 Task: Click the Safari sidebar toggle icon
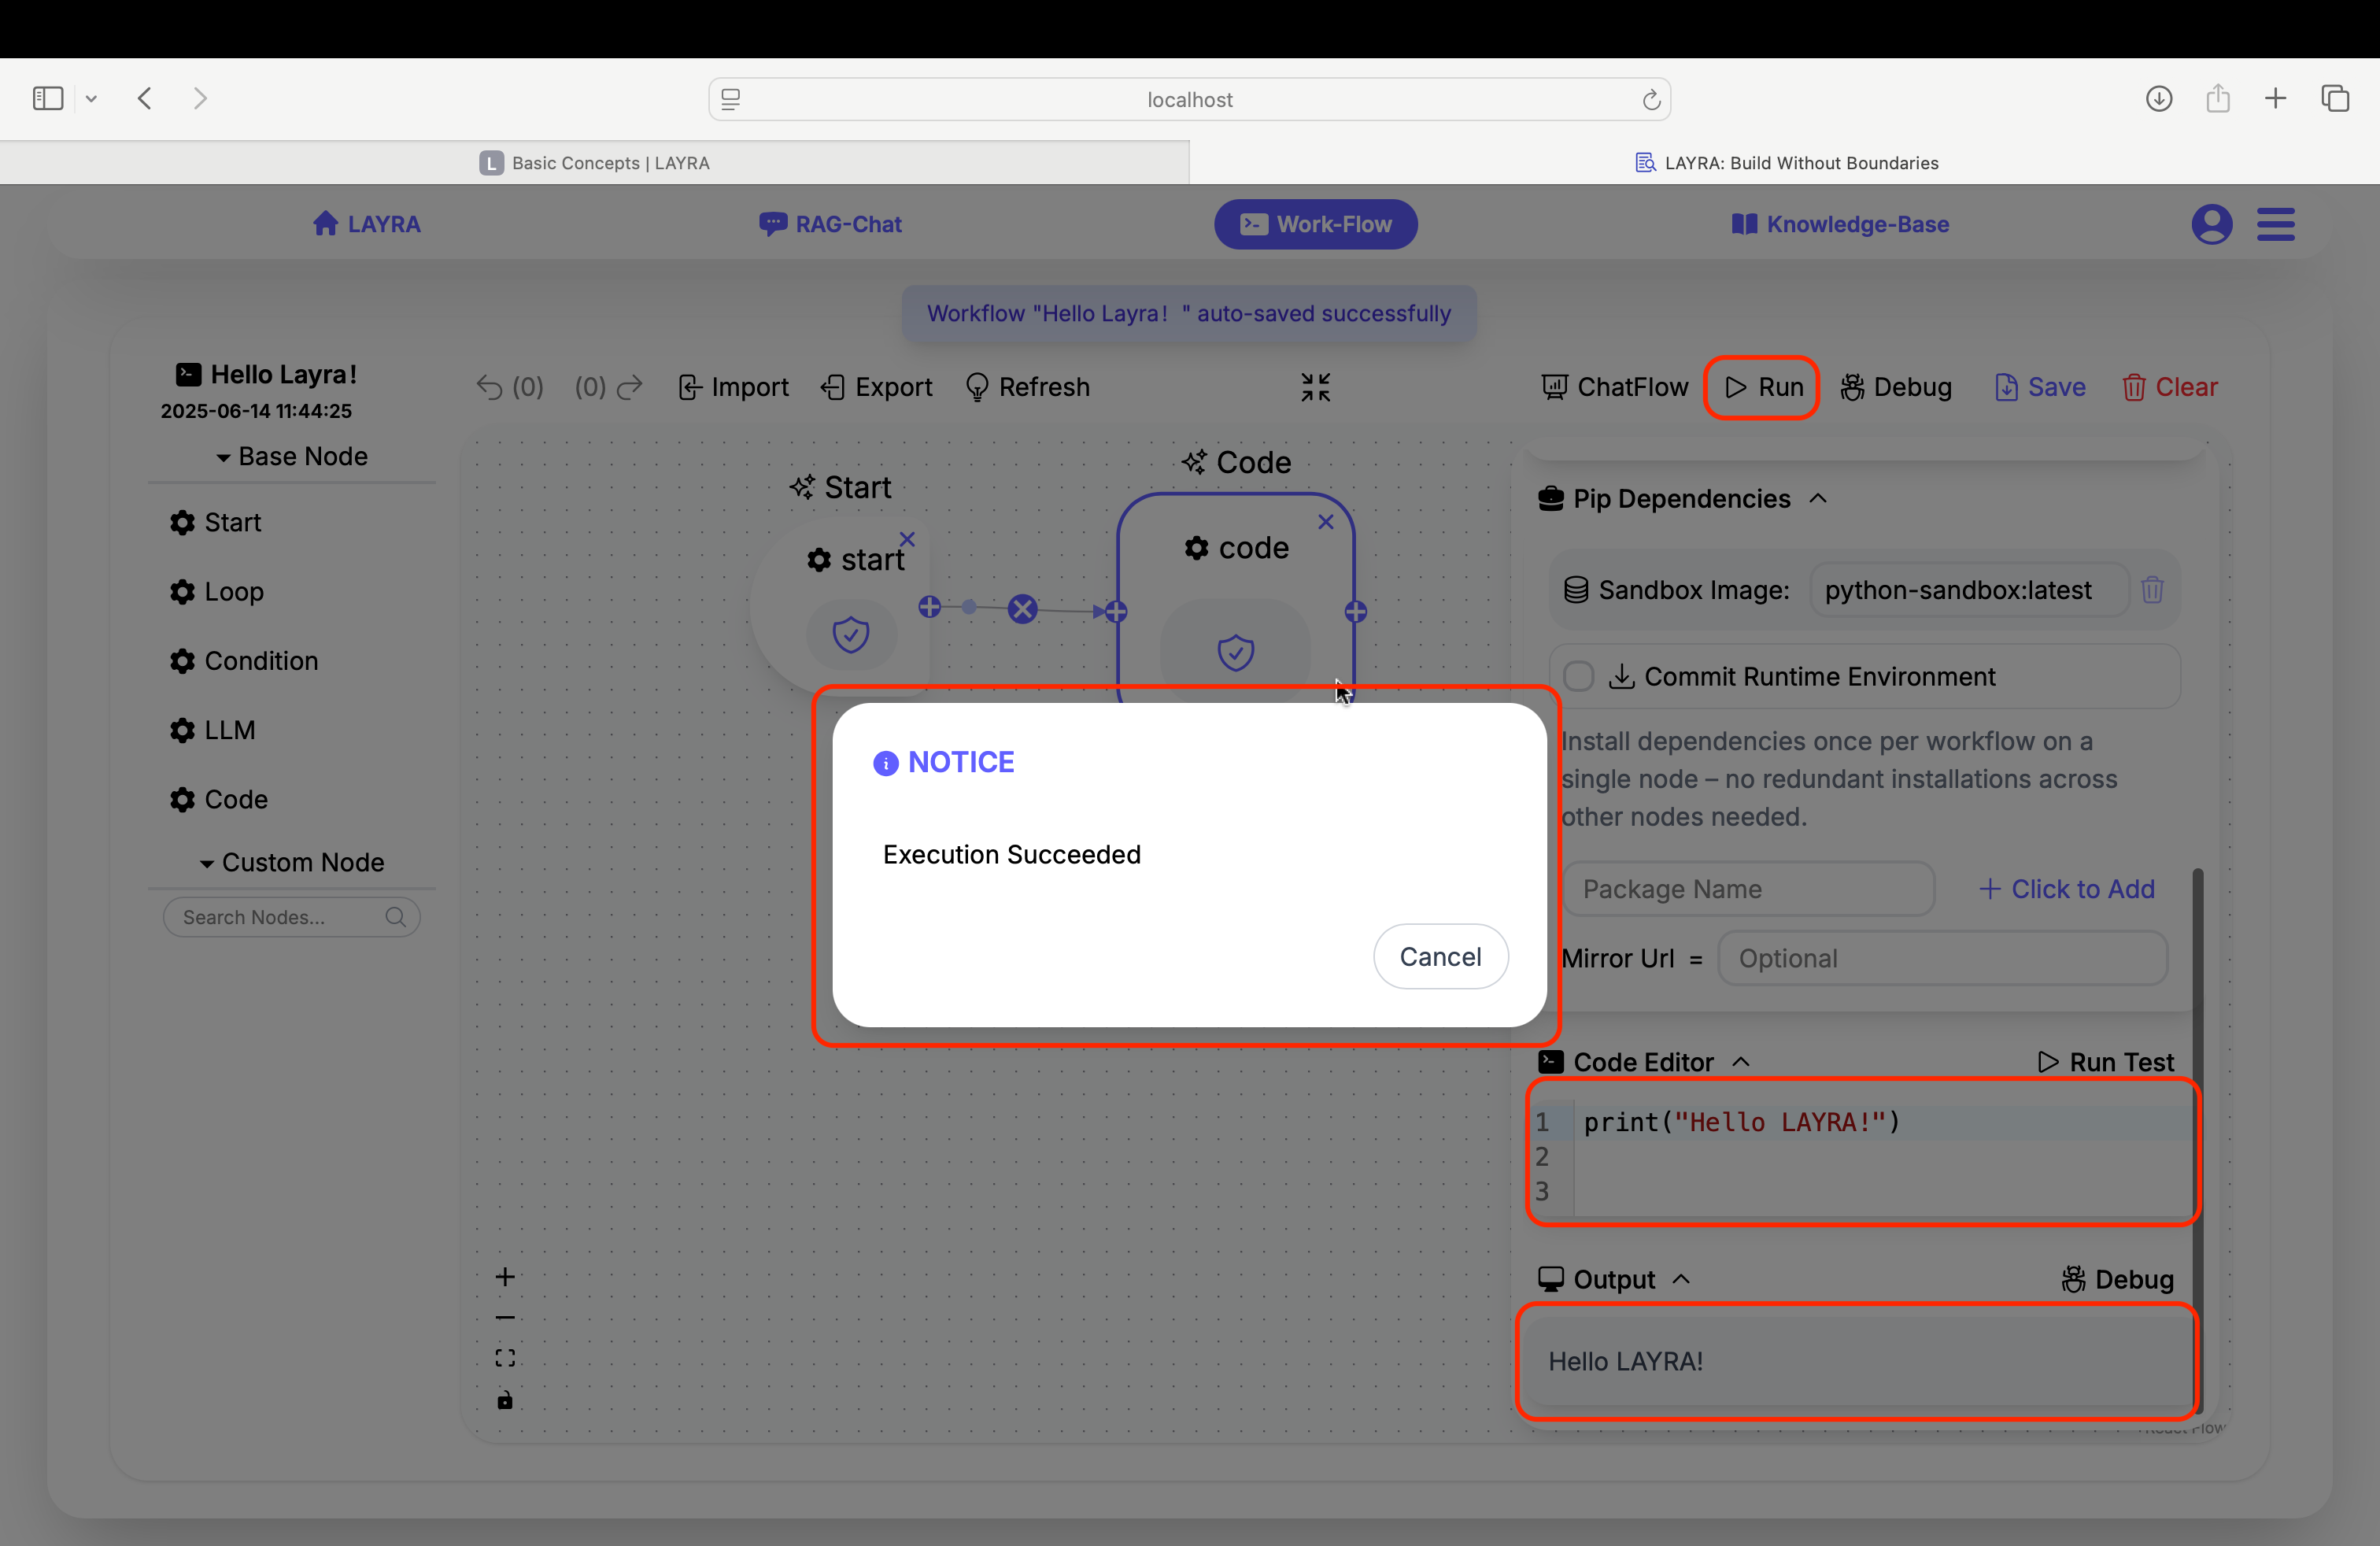coord(48,98)
